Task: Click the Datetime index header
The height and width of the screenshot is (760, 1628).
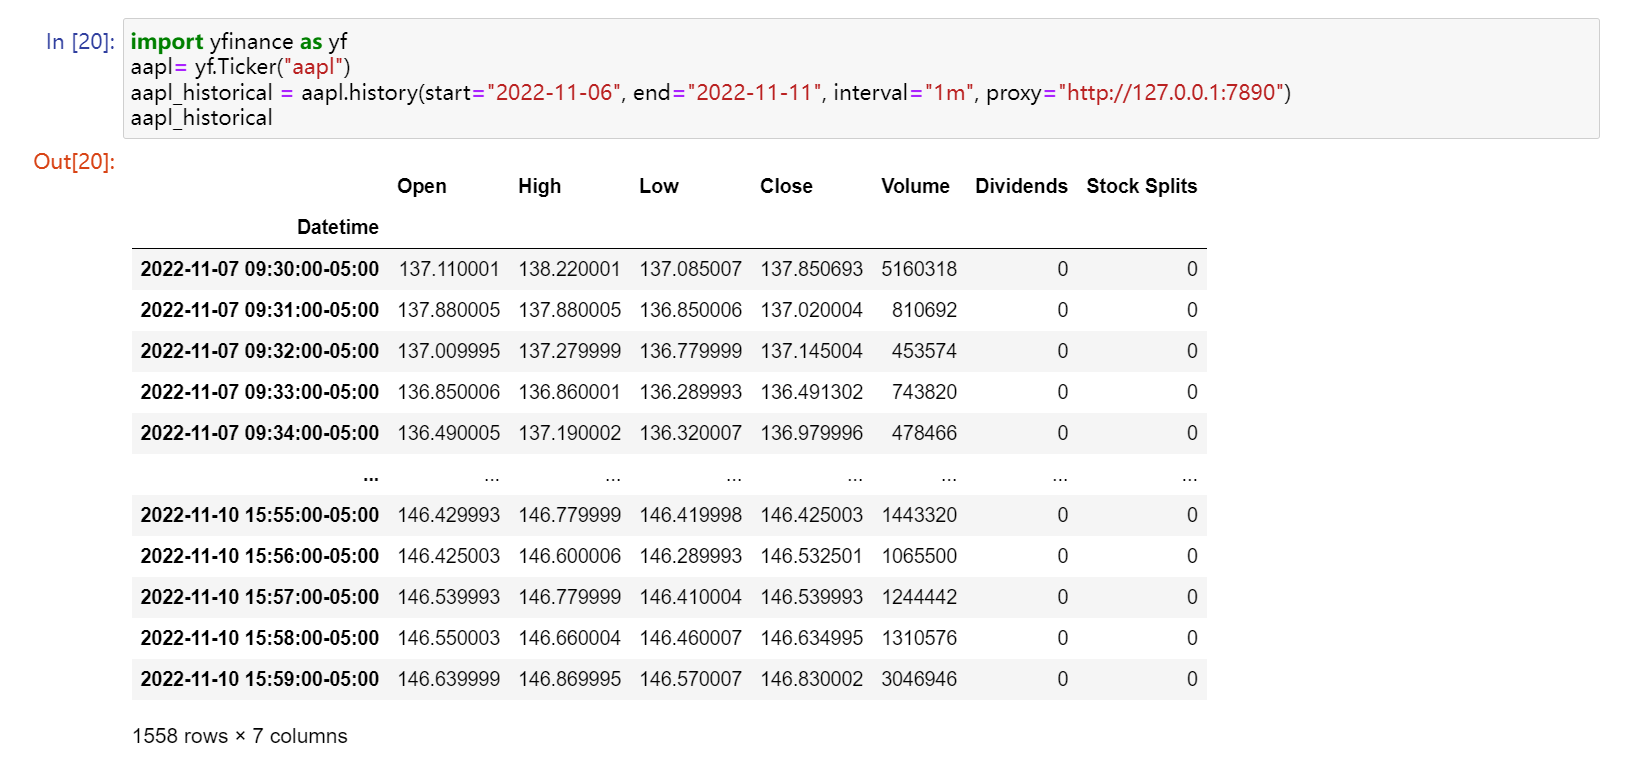Action: point(337,227)
